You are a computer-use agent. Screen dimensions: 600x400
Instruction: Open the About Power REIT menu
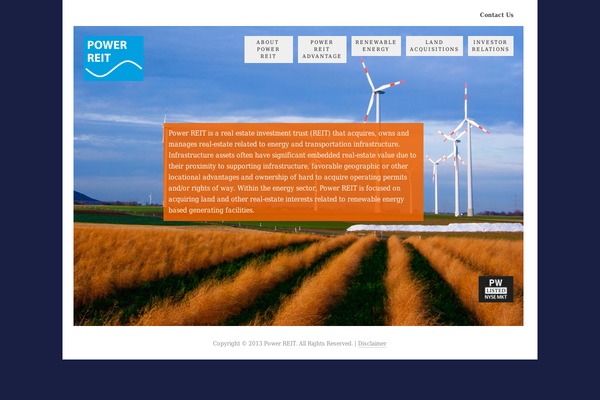(x=268, y=49)
